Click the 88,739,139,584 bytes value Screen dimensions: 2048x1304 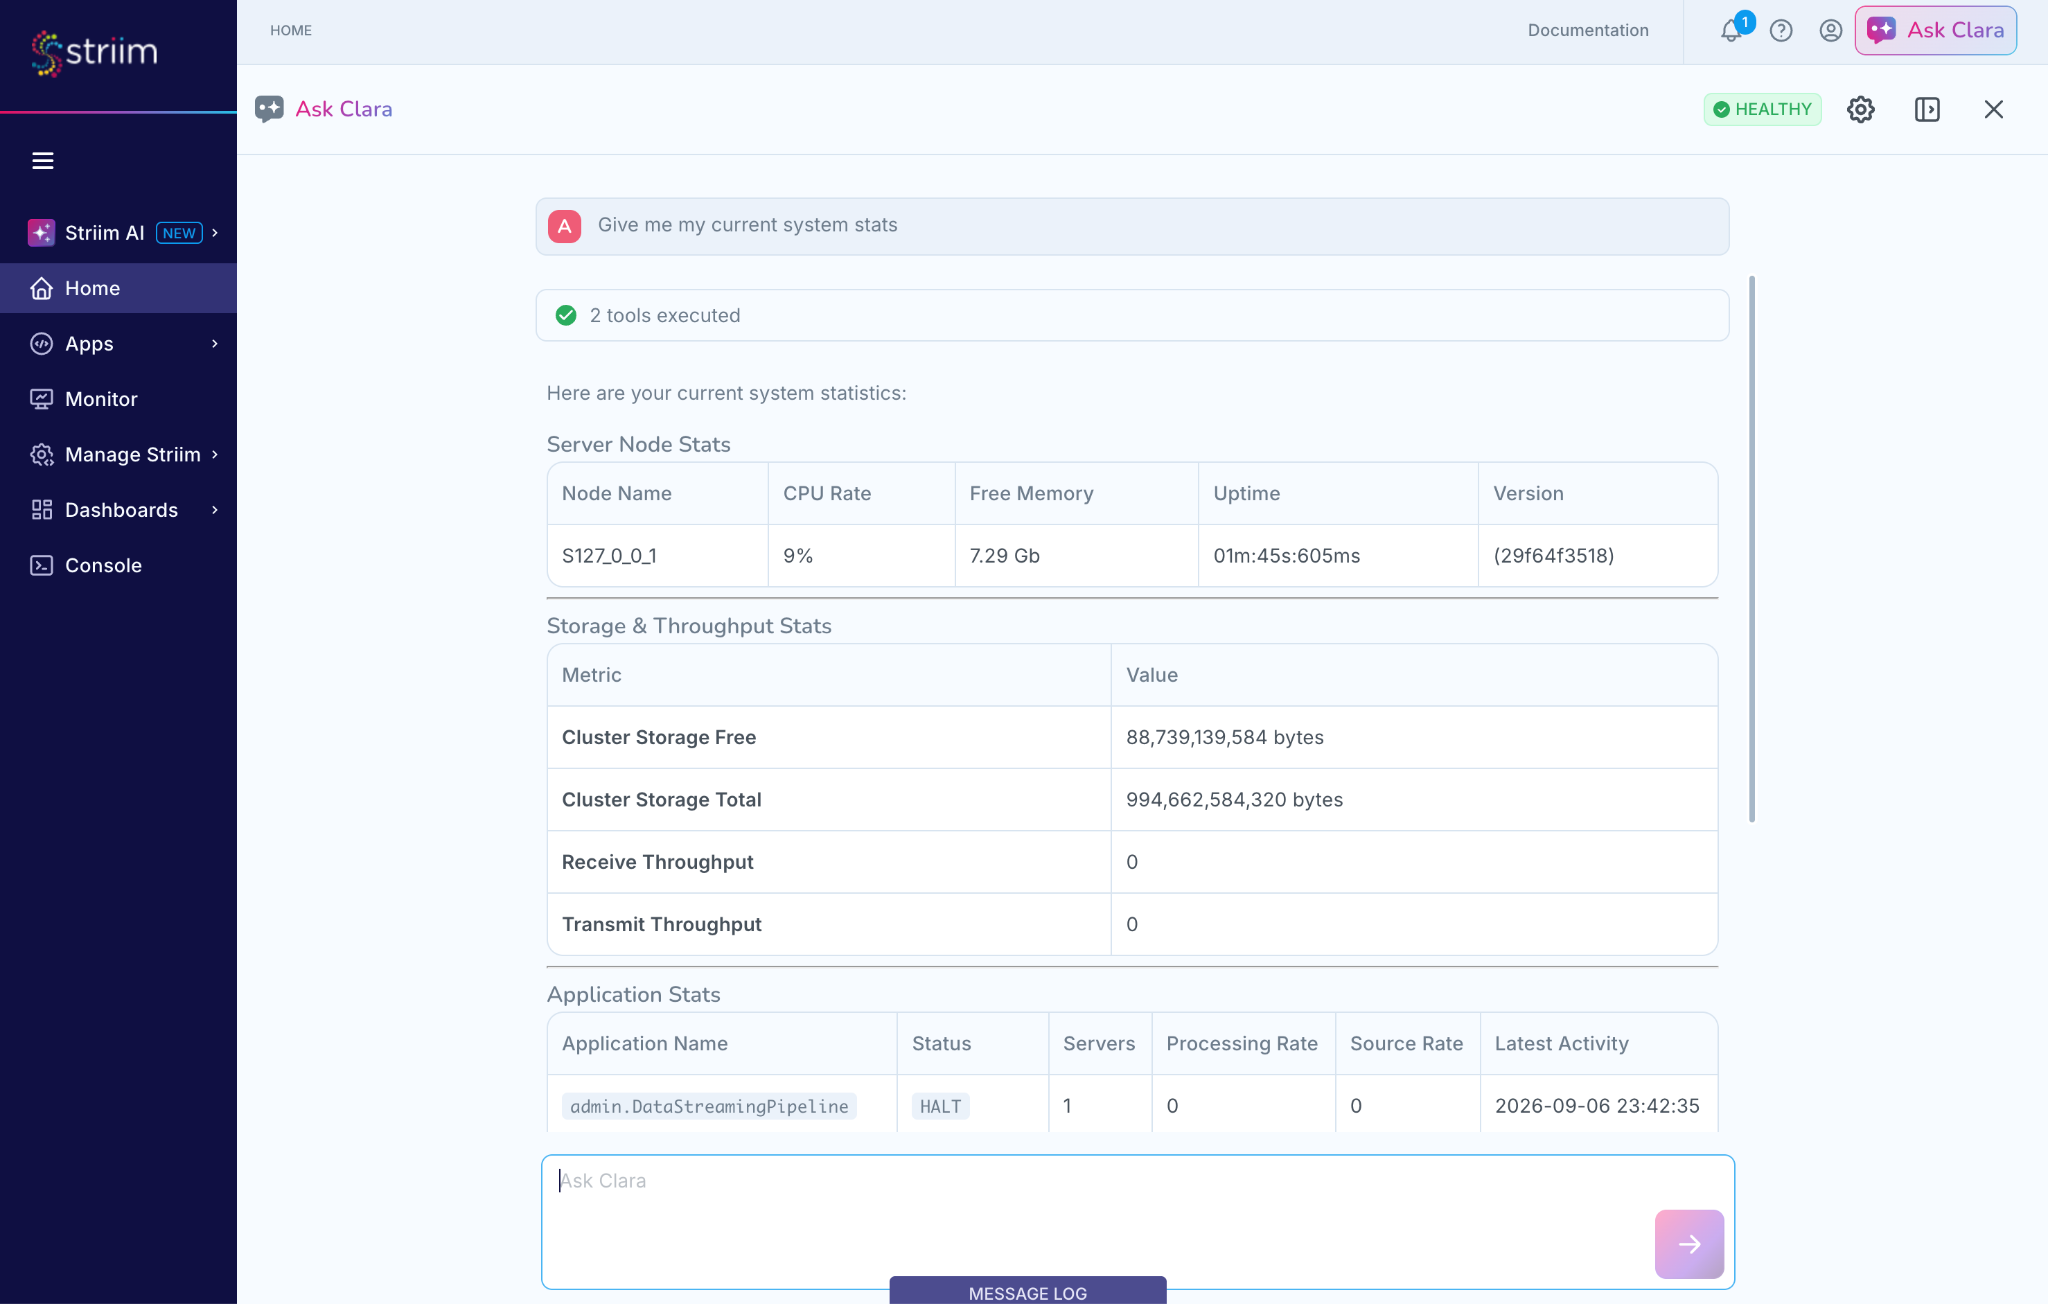(1225, 738)
